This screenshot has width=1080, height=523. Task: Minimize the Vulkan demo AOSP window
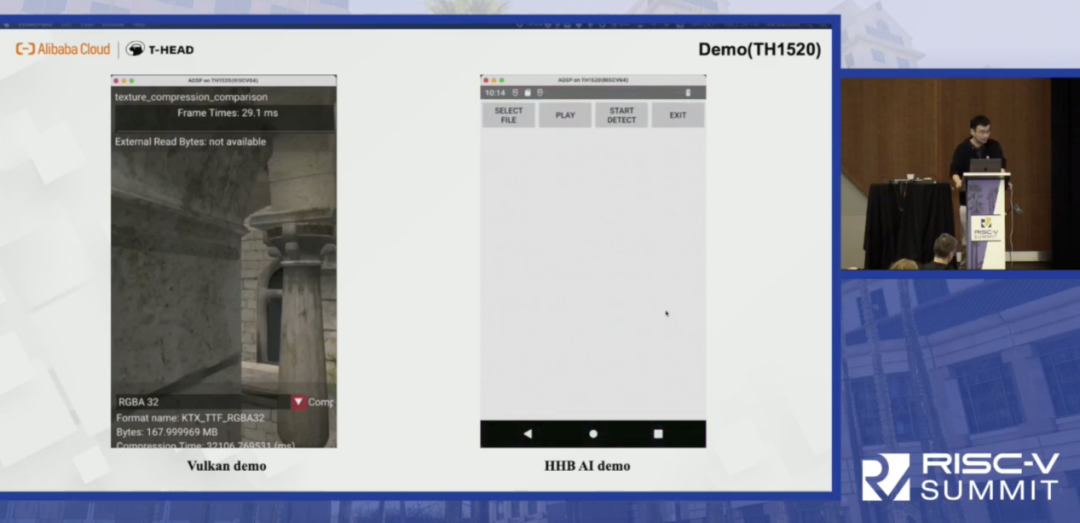pyautogui.click(x=124, y=81)
